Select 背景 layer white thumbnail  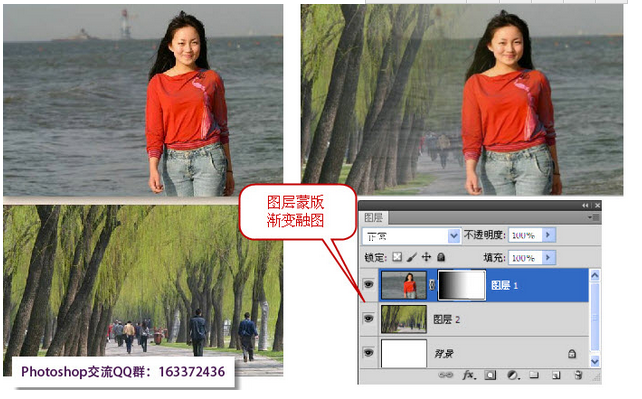(x=404, y=353)
